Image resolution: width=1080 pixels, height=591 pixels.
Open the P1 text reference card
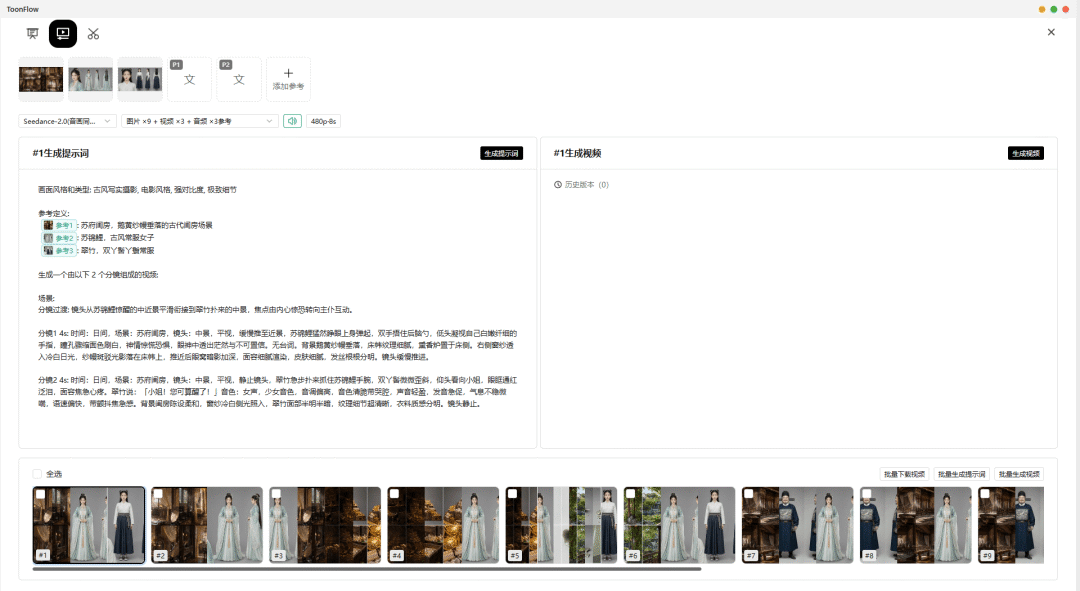tap(189, 79)
